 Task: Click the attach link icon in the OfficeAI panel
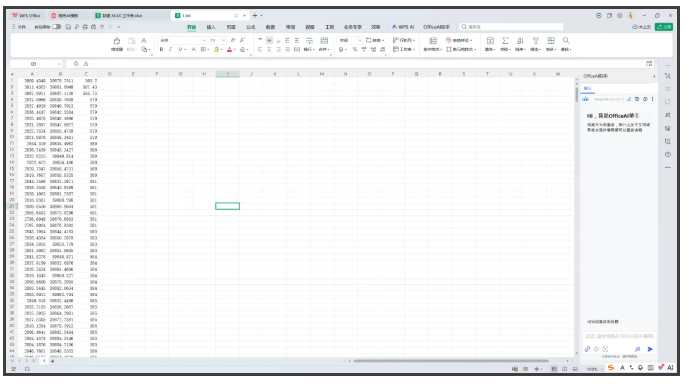pos(587,349)
